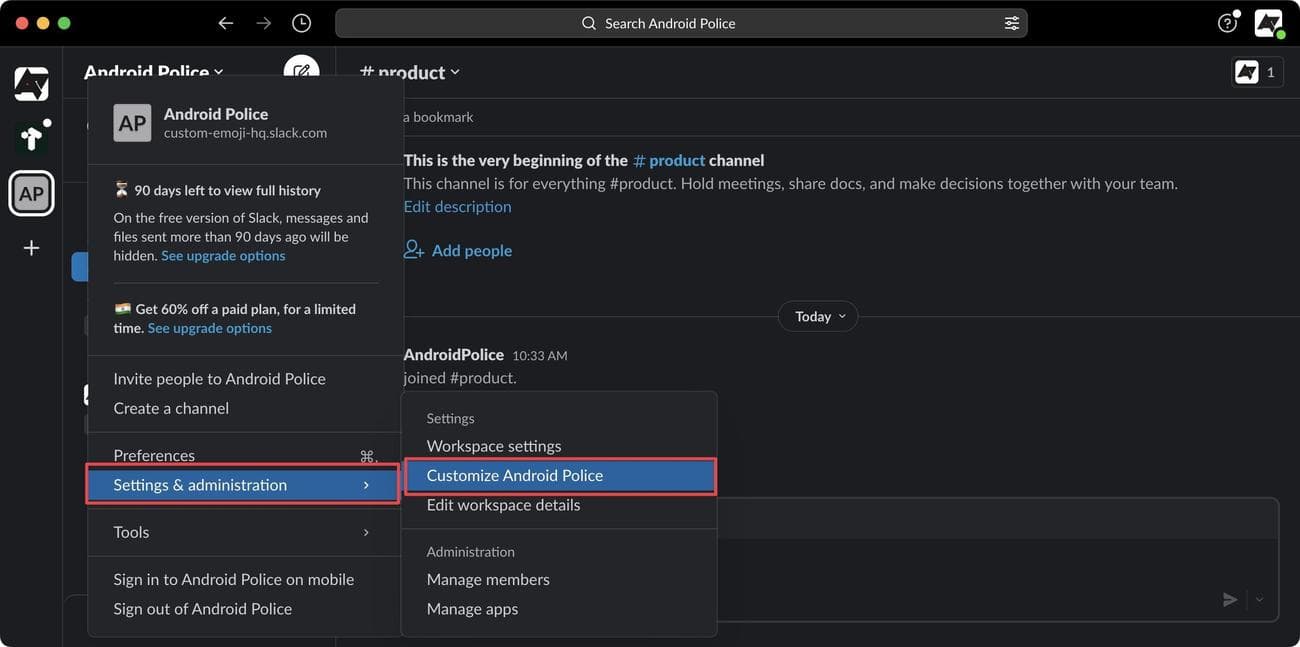The image size is (1300, 647).
Task: Click the plus icon to add a workspace
Action: pyautogui.click(x=30, y=247)
